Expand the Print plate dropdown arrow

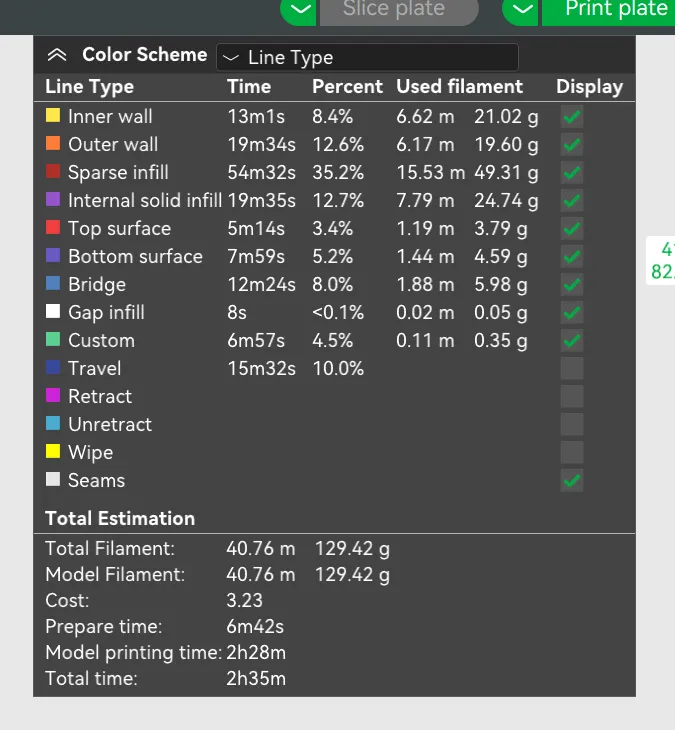pyautogui.click(x=521, y=9)
